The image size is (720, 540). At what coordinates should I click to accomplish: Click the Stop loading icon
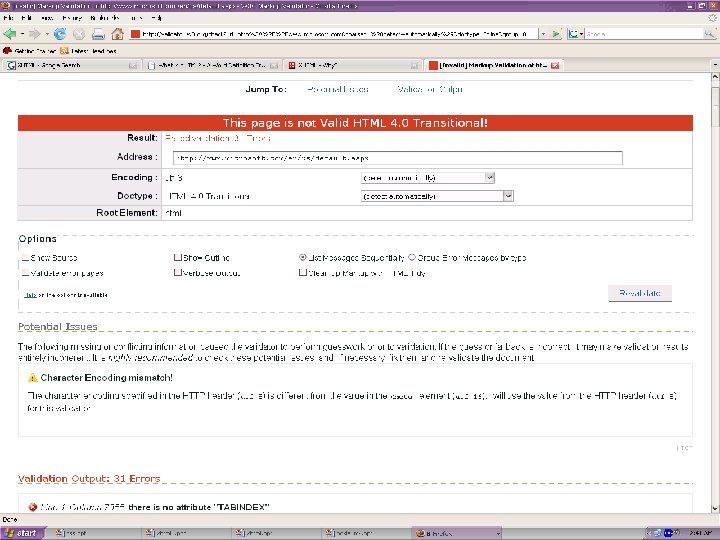pos(79,34)
